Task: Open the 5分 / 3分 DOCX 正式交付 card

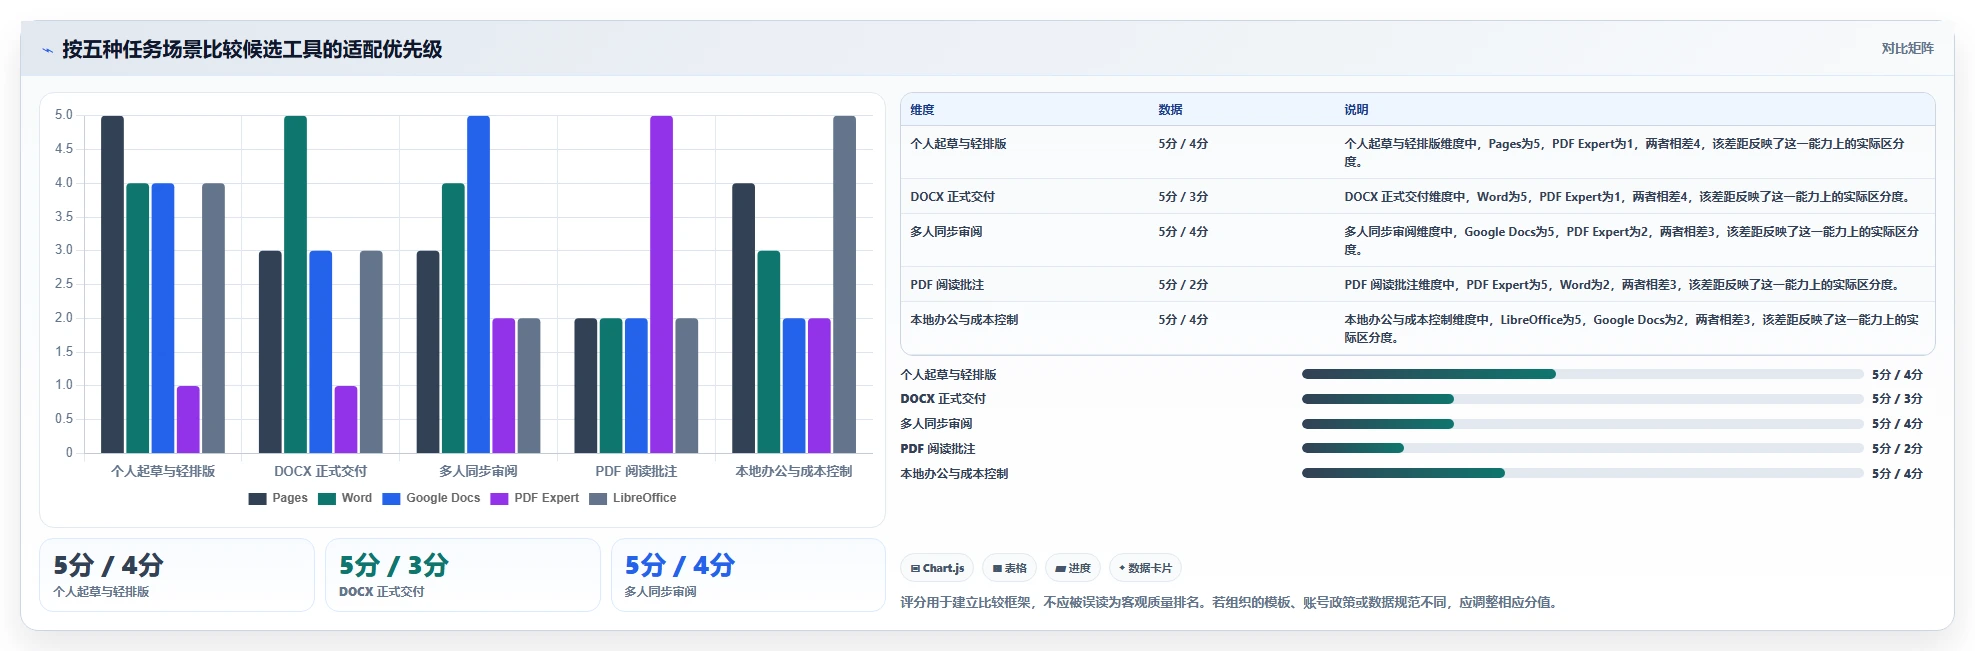Action: click(x=463, y=575)
